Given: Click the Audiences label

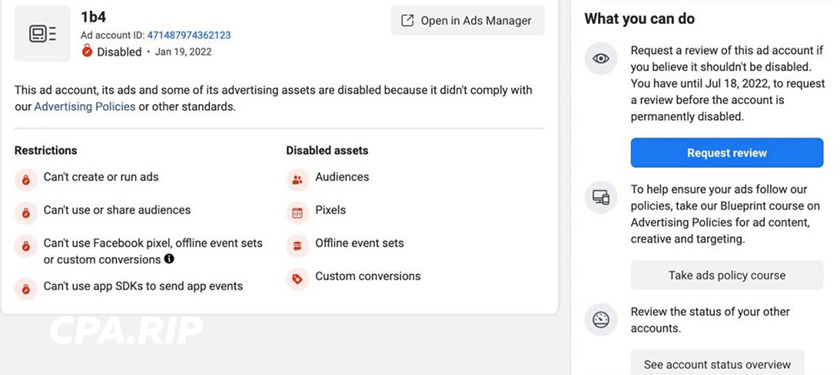Looking at the screenshot, I should (342, 177).
